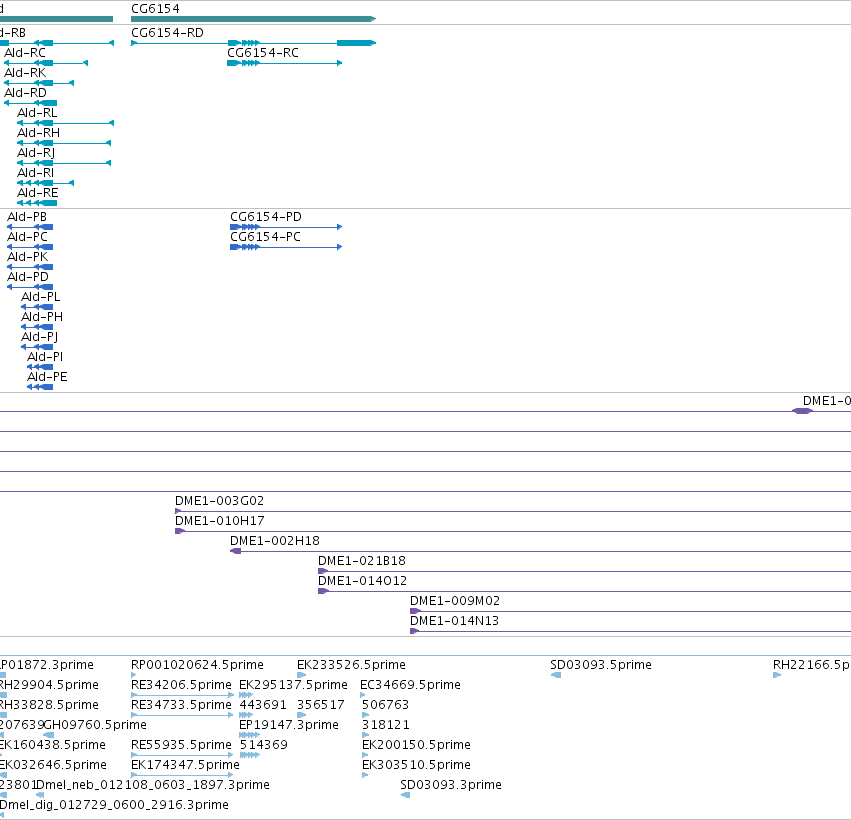This screenshot has height=820, width=851.
Task: Click the Ald-RE transcript label
Action: point(37,193)
